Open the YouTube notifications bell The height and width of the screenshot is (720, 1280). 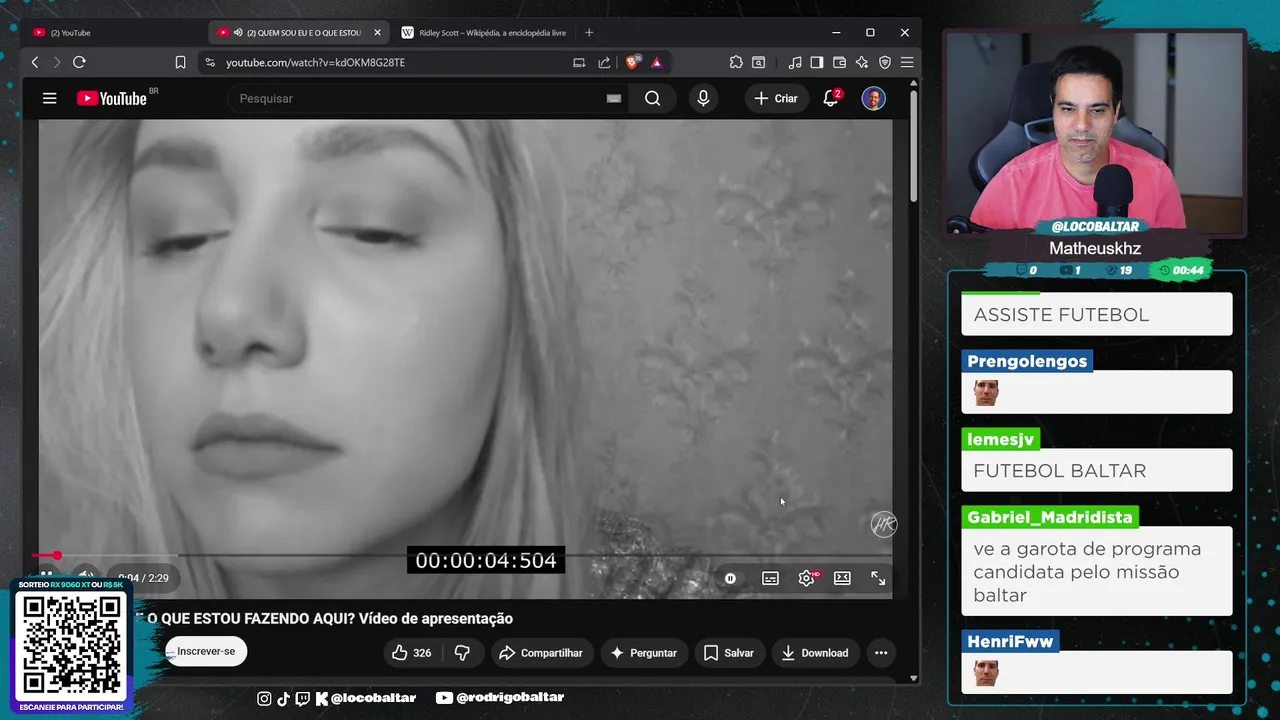click(831, 98)
